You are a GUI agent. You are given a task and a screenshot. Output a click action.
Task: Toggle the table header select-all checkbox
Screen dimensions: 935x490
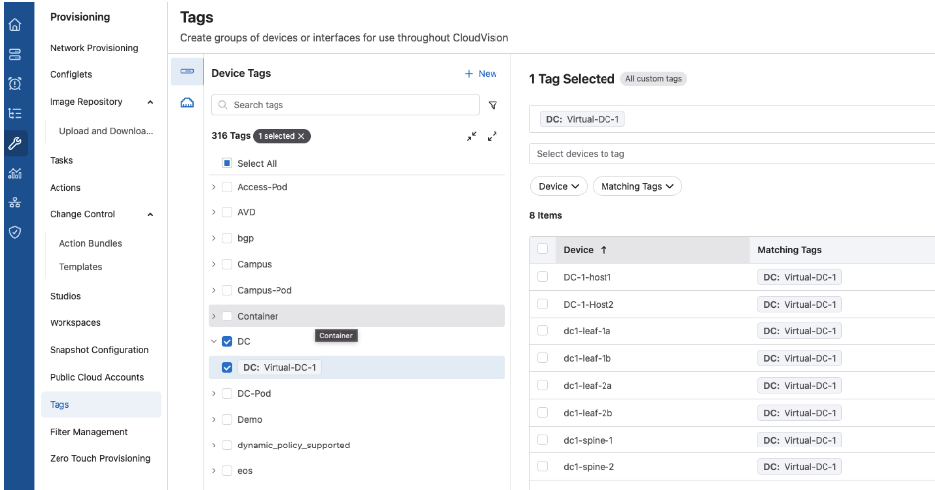point(542,249)
